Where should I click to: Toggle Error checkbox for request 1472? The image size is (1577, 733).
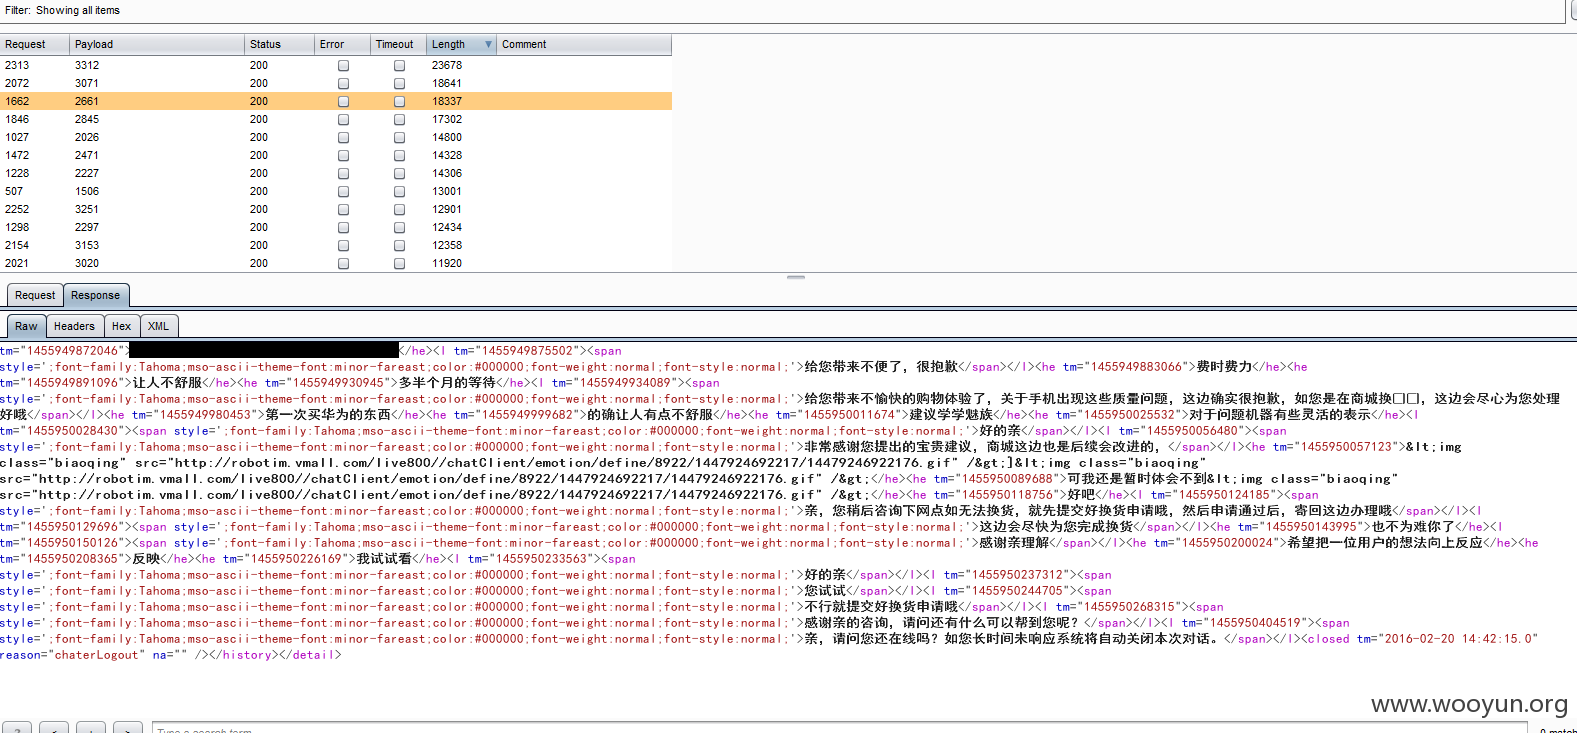(343, 155)
